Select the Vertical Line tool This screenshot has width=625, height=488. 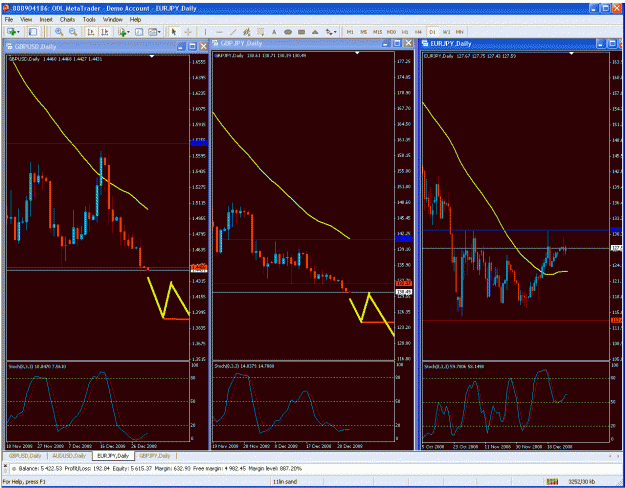coord(206,32)
